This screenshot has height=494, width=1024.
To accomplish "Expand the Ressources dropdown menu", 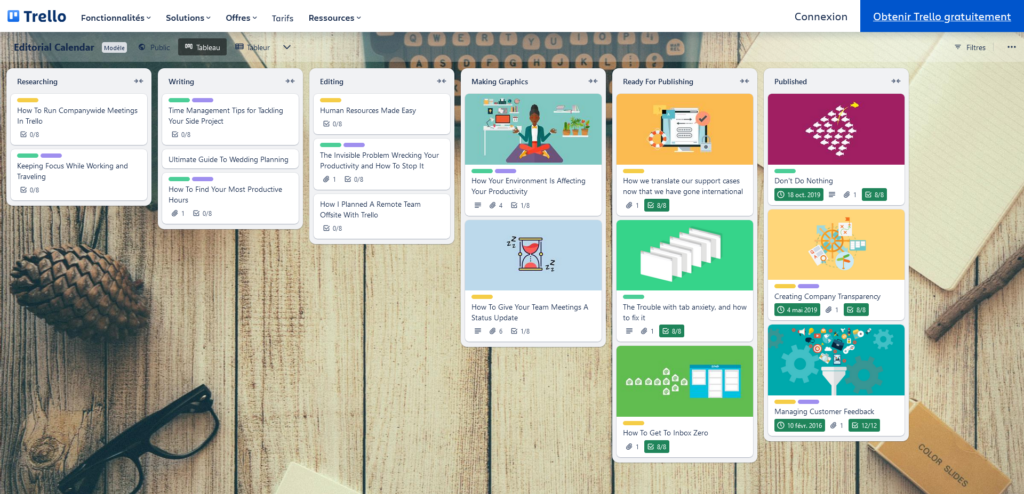I will point(334,18).
